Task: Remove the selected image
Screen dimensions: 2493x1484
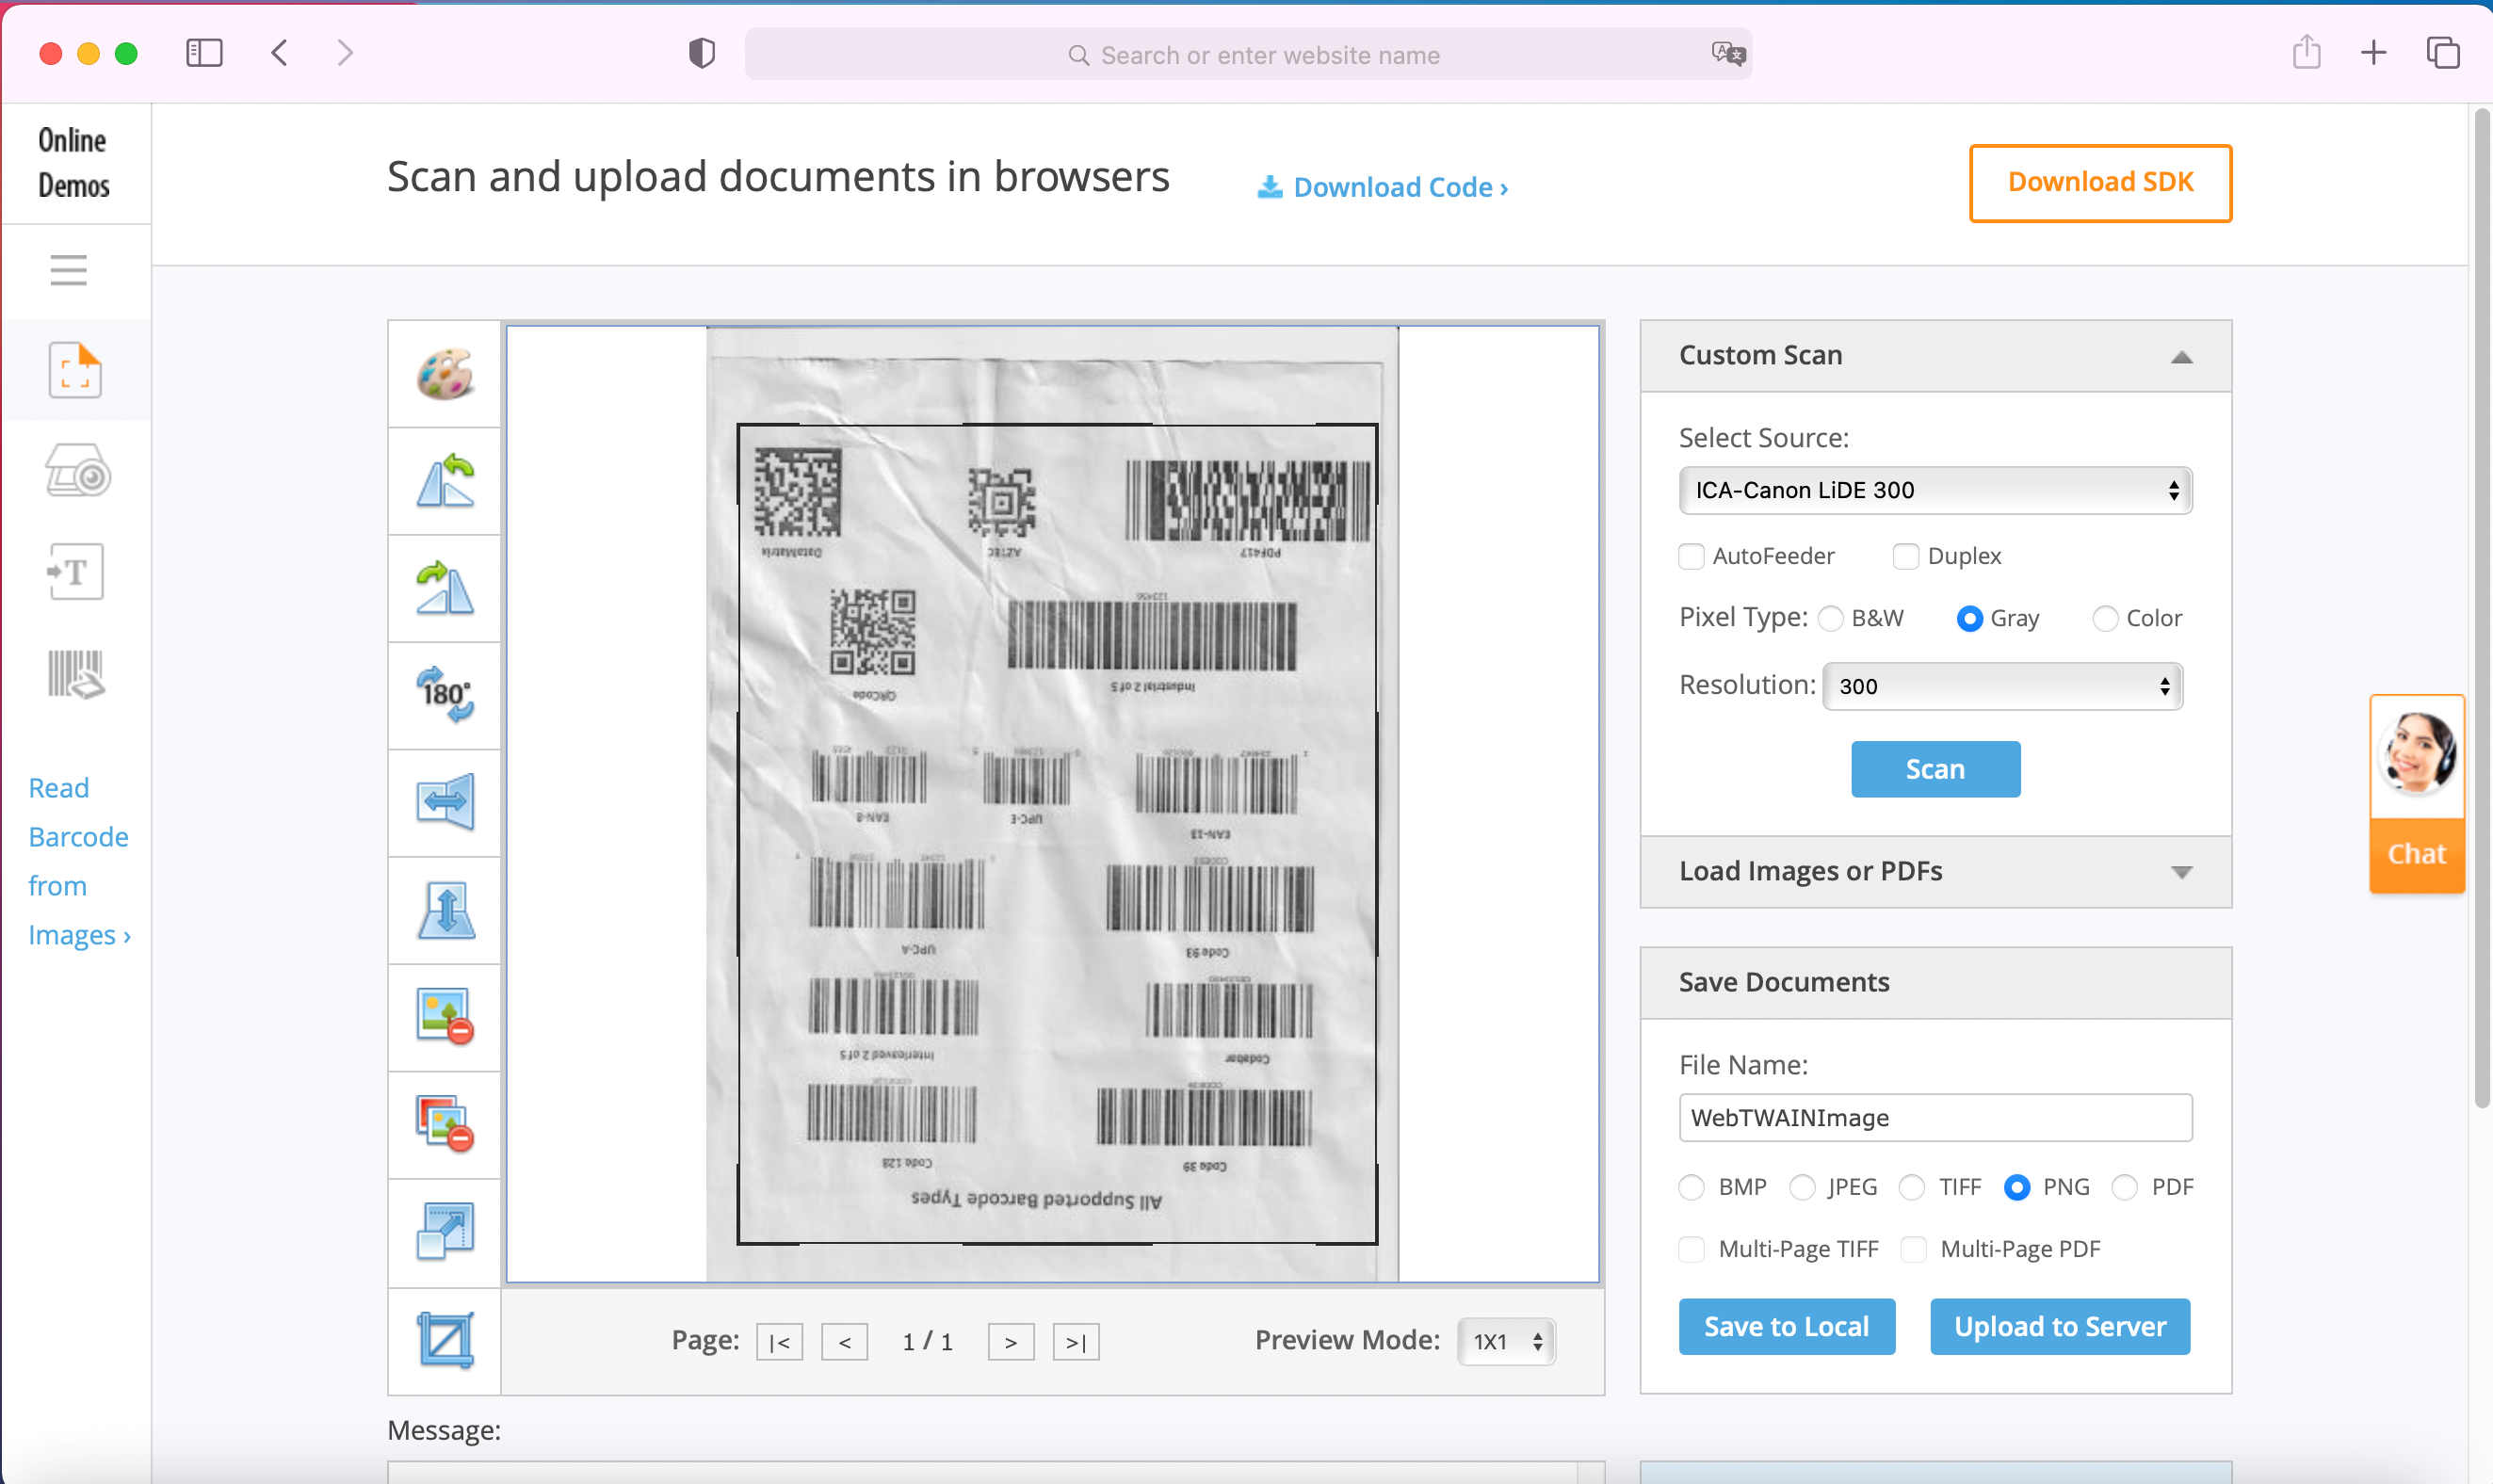Action: click(445, 1017)
